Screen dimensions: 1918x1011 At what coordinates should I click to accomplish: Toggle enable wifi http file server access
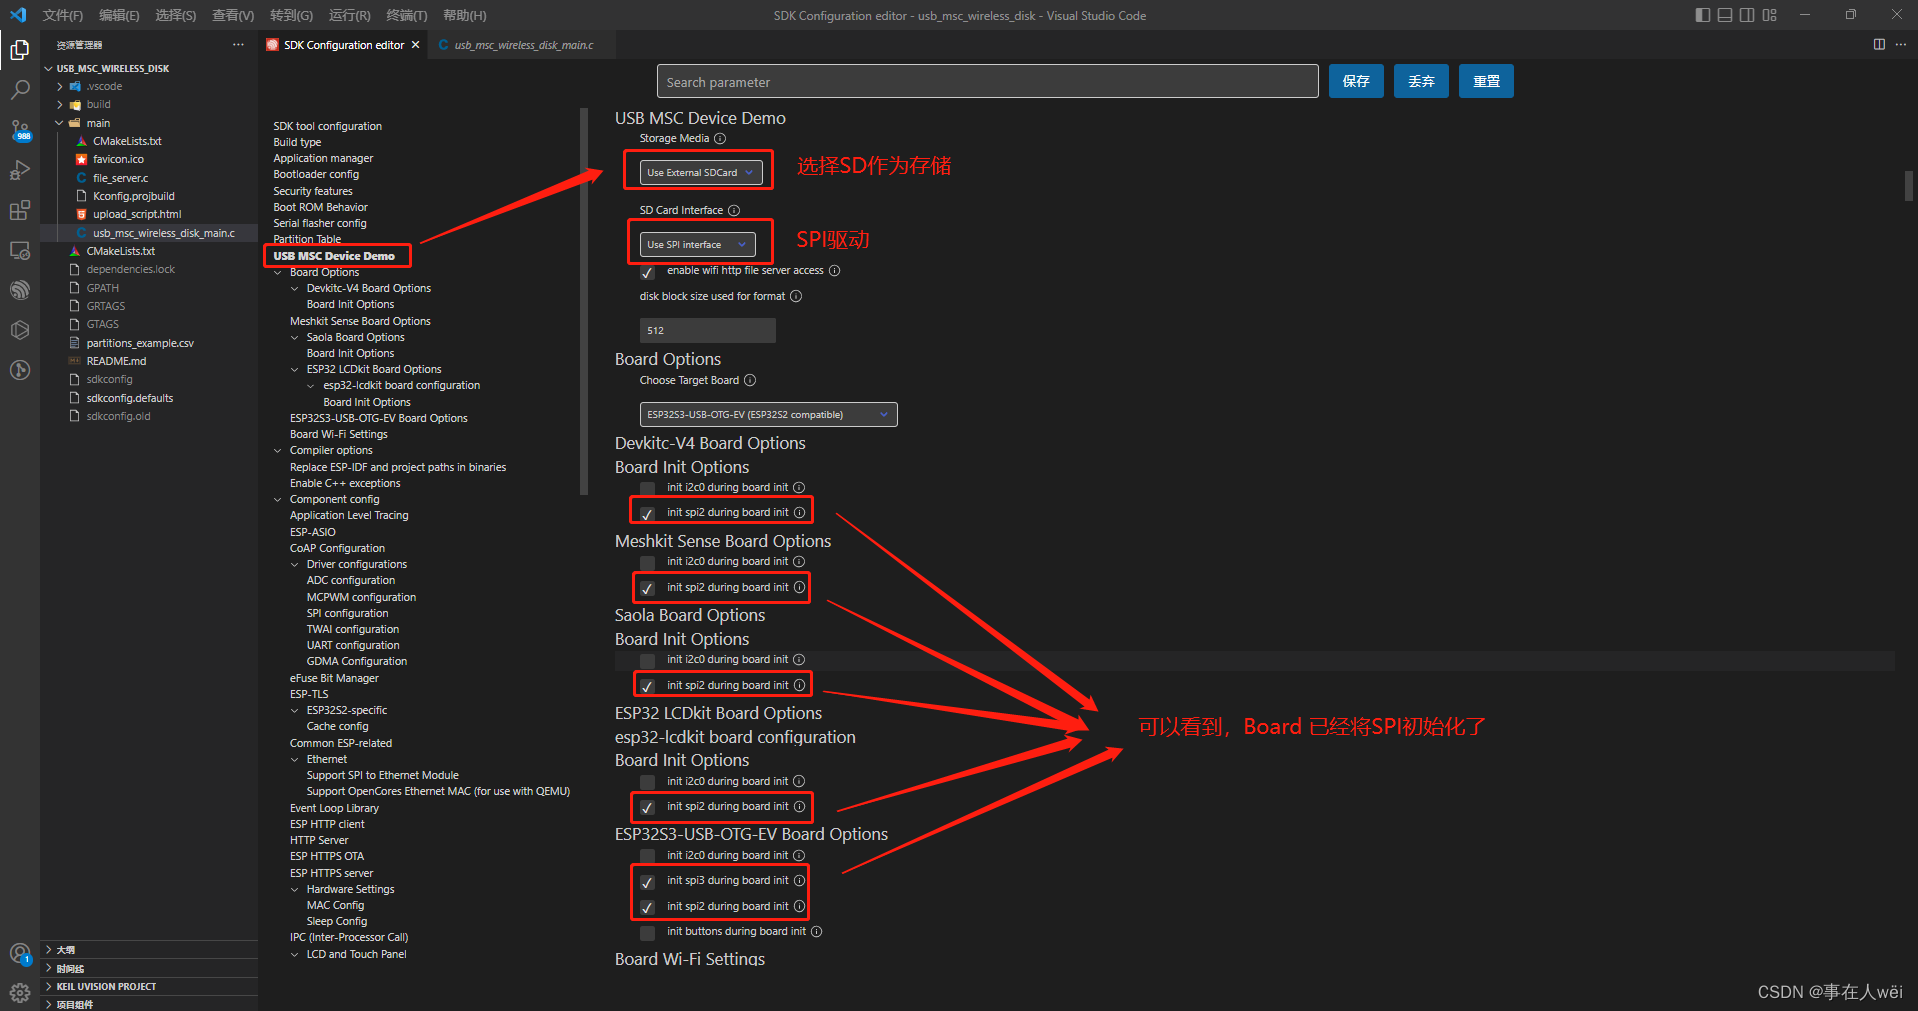pyautogui.click(x=647, y=272)
